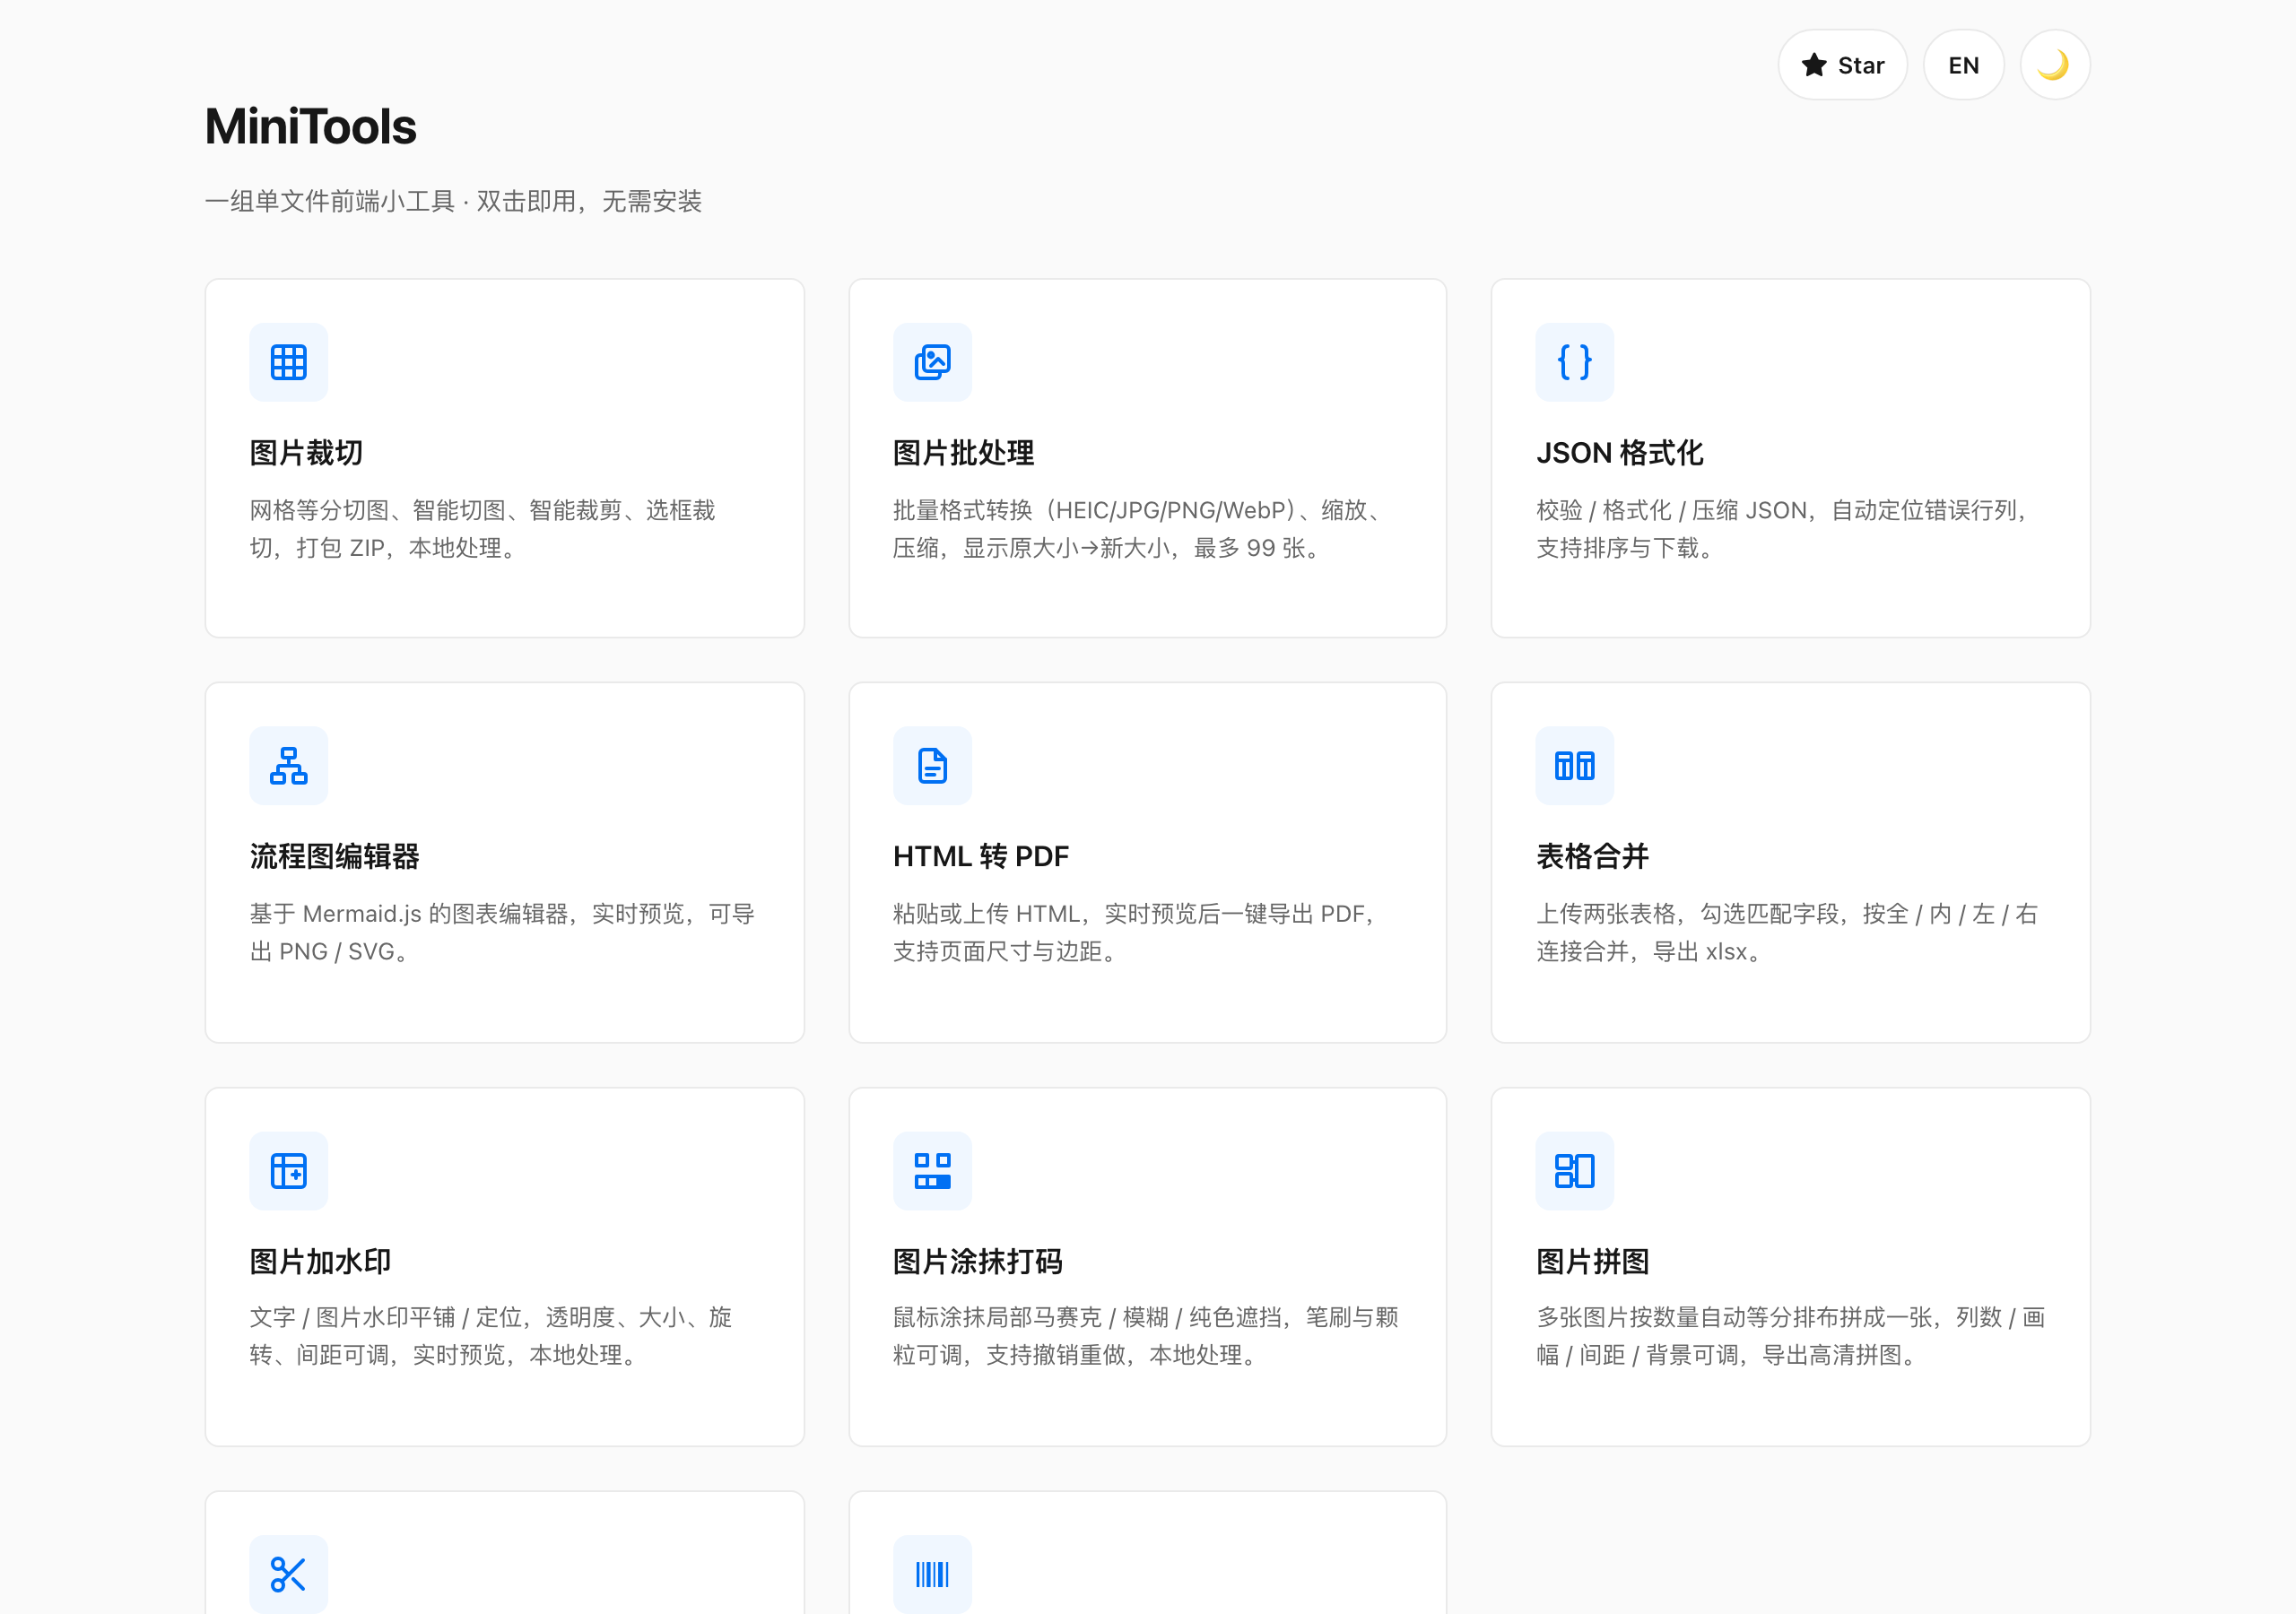Open the 图片批处理 tool title
This screenshot has width=2296, height=1614.
click(963, 453)
